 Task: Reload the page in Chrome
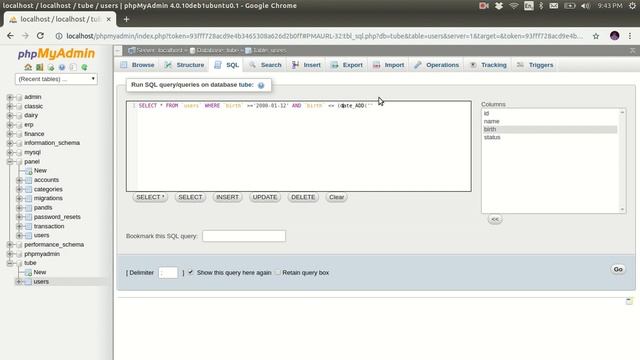click(40, 36)
